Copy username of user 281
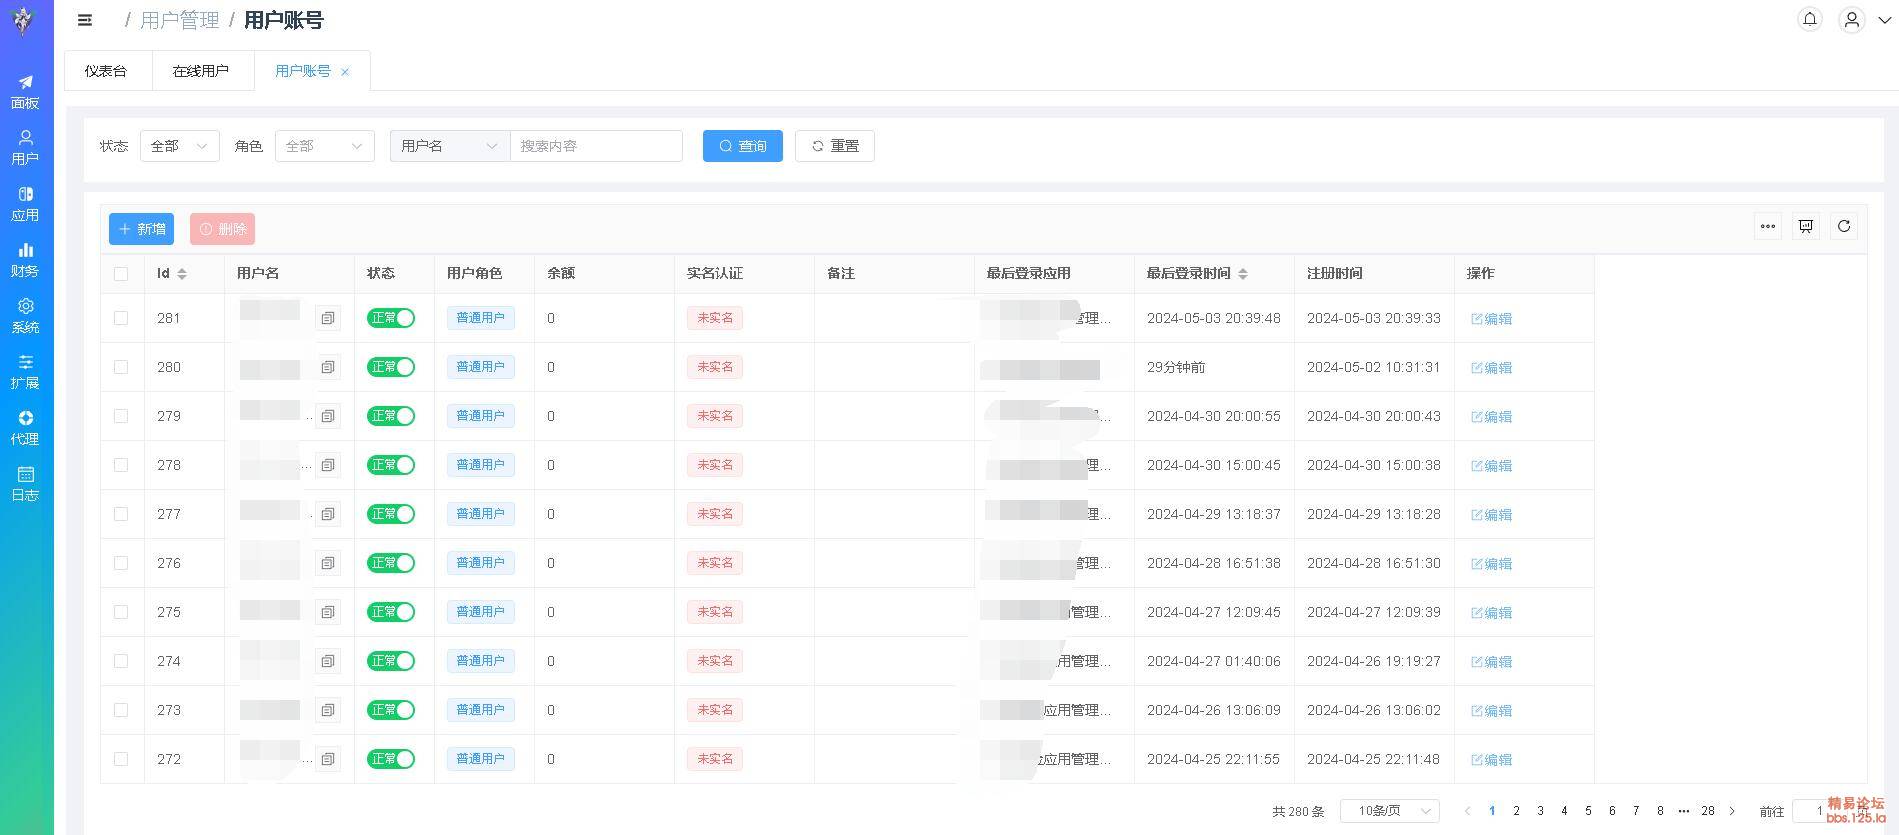The width and height of the screenshot is (1899, 835). click(x=327, y=318)
